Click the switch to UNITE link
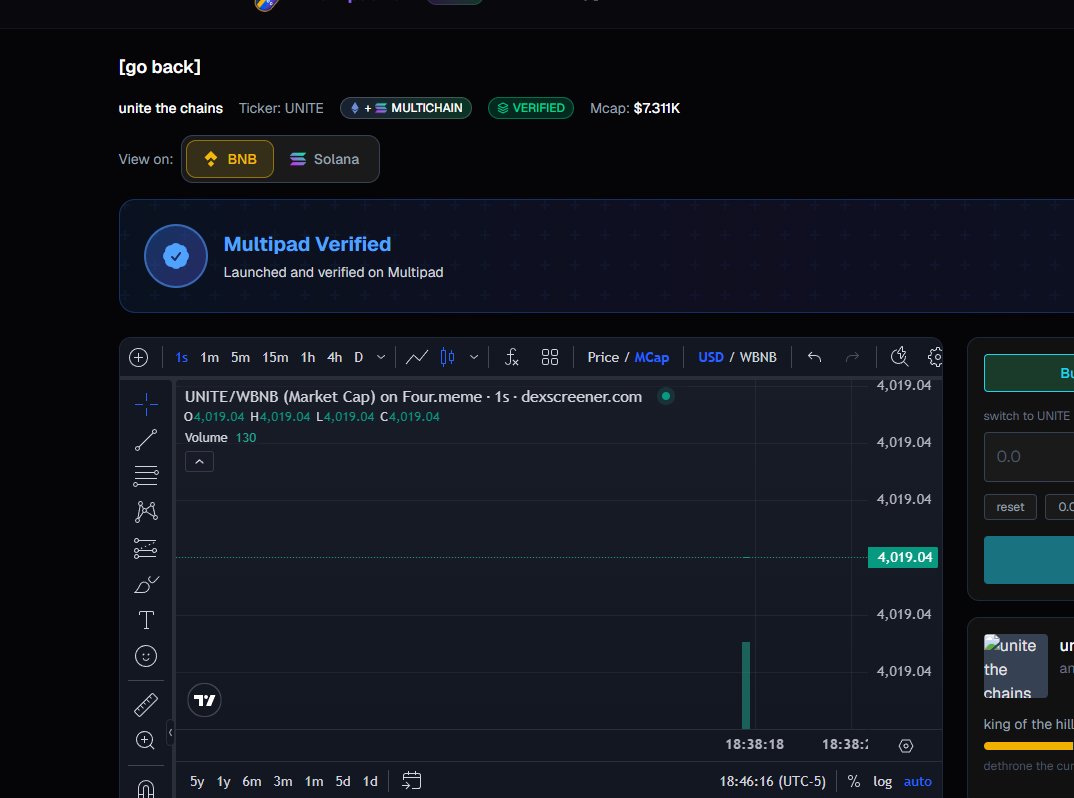The width and height of the screenshot is (1074, 798). tap(1026, 416)
